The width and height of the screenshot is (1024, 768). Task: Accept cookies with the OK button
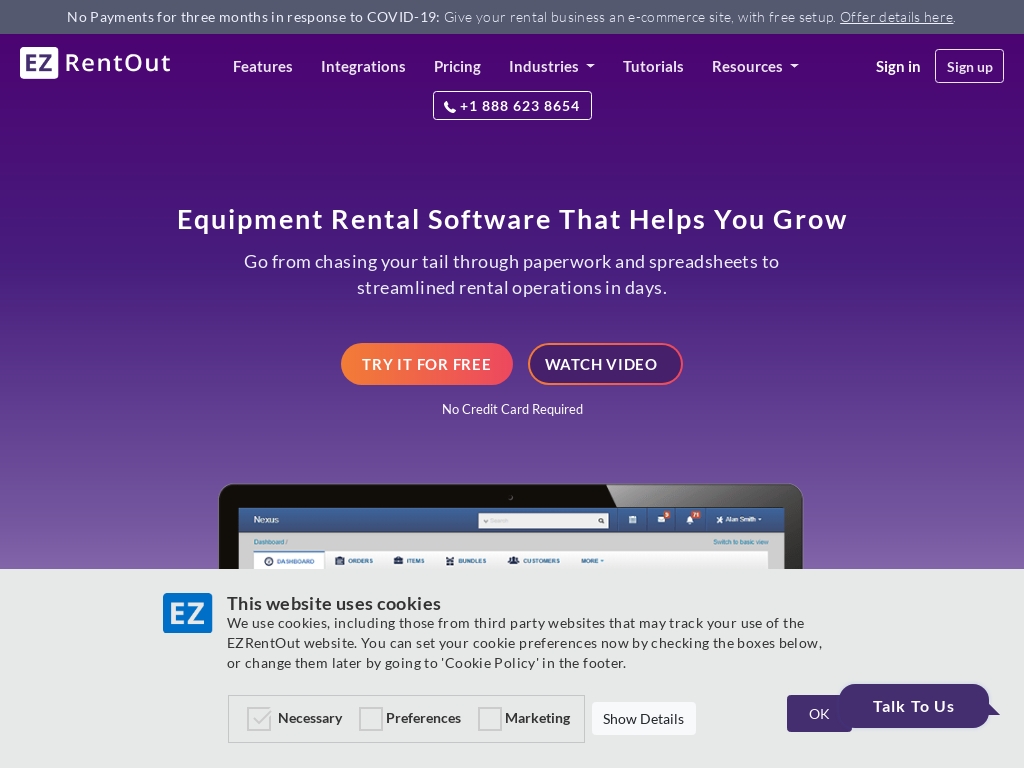[818, 714]
